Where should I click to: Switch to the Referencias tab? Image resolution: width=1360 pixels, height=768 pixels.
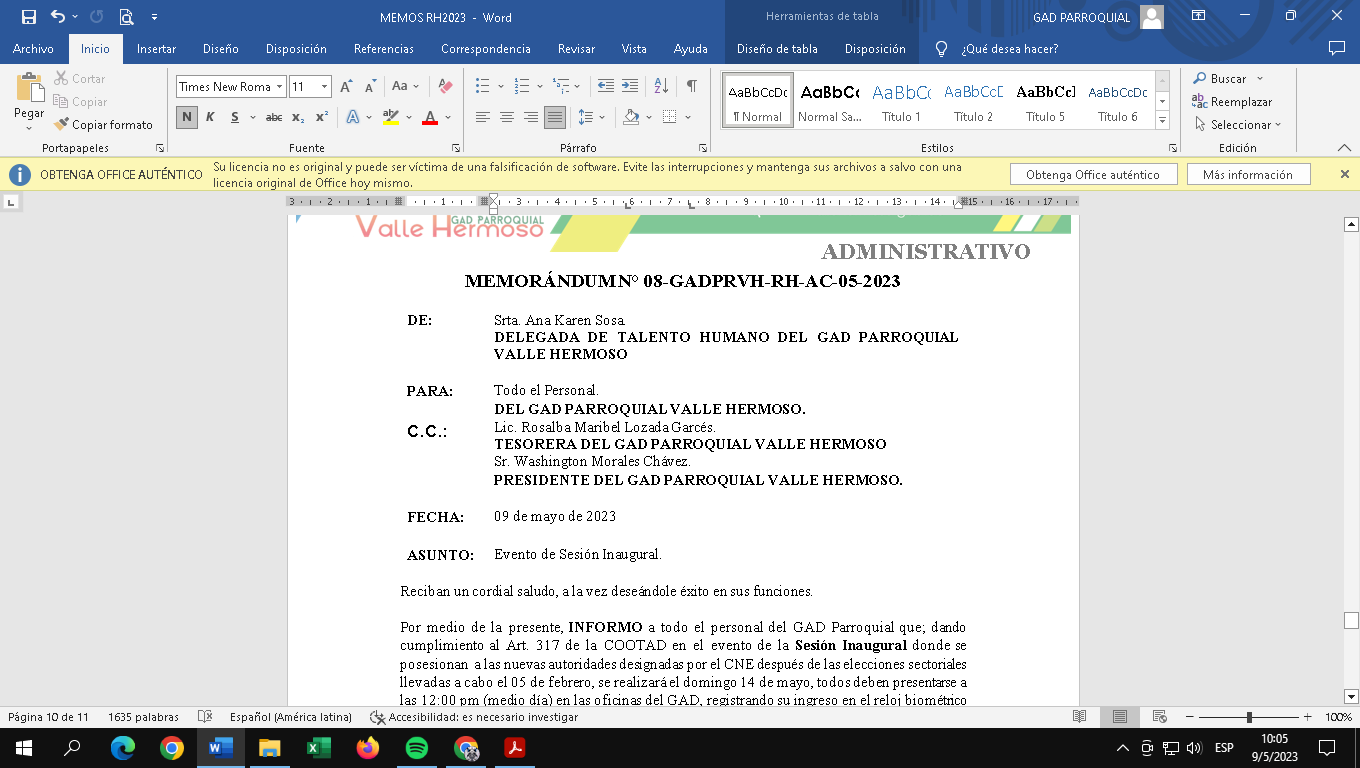click(x=383, y=49)
